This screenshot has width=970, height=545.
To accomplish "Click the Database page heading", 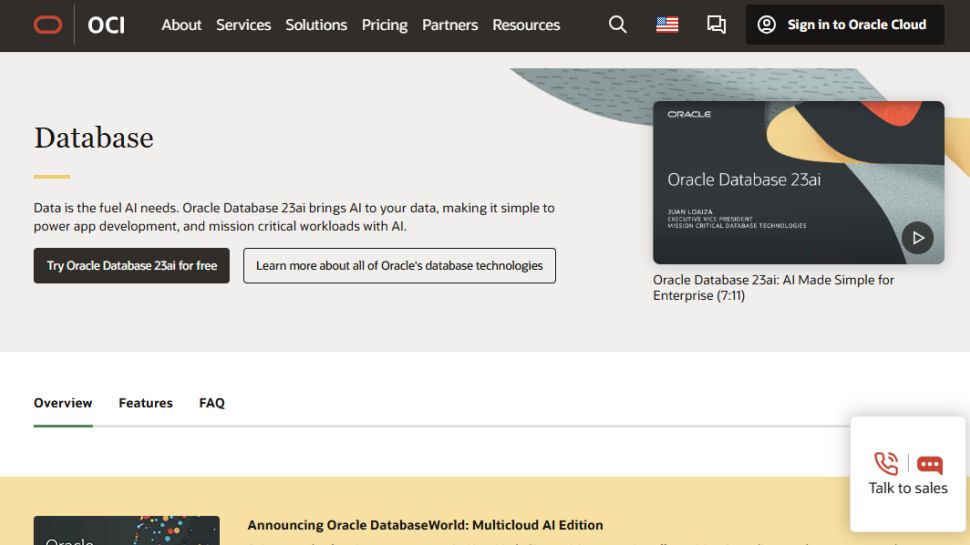I will click(x=93, y=137).
